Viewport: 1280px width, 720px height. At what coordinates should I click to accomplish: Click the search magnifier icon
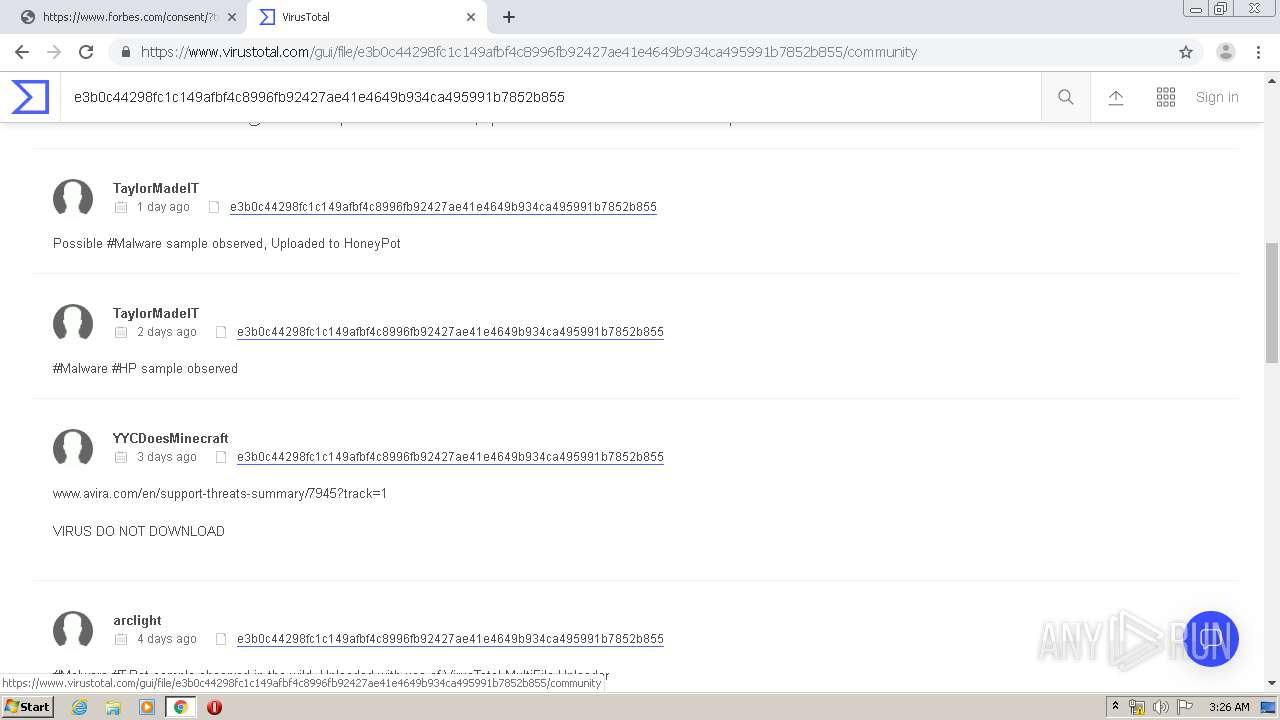(1066, 97)
